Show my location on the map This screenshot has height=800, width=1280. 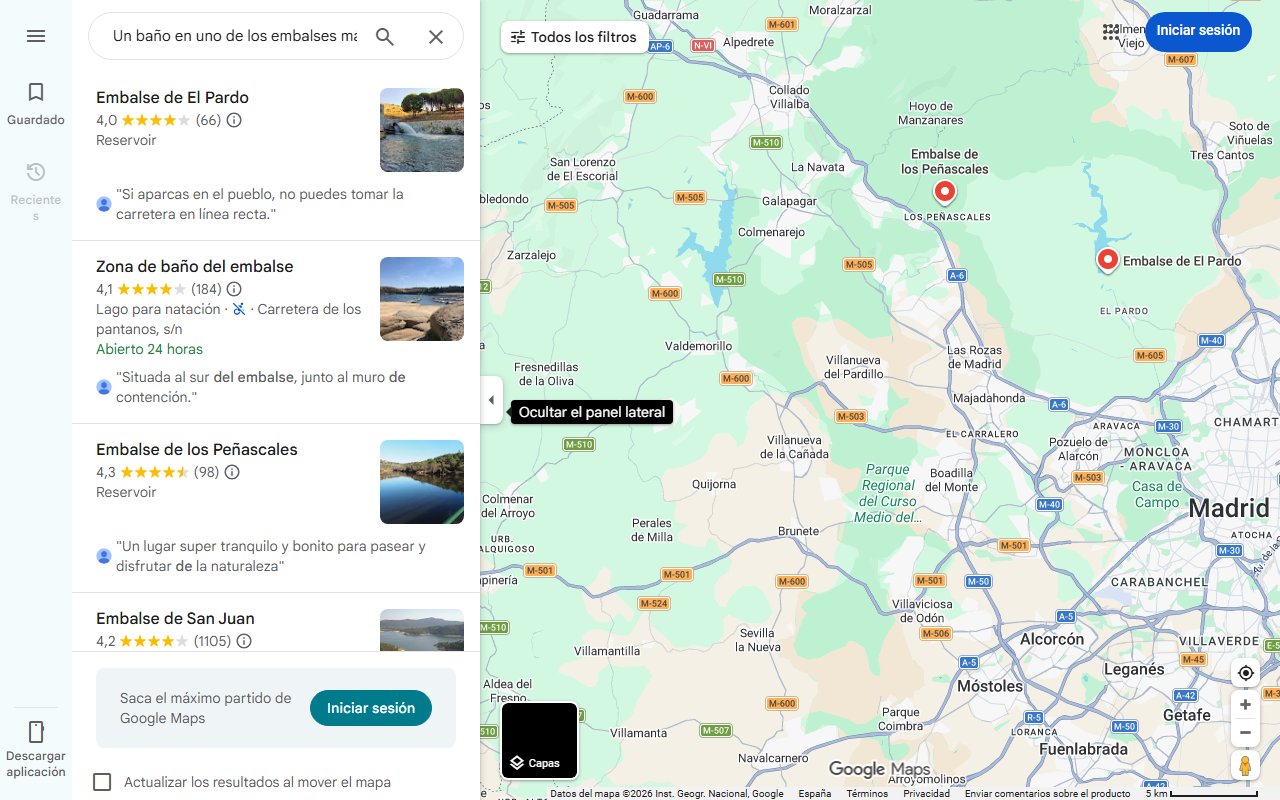click(x=1245, y=673)
